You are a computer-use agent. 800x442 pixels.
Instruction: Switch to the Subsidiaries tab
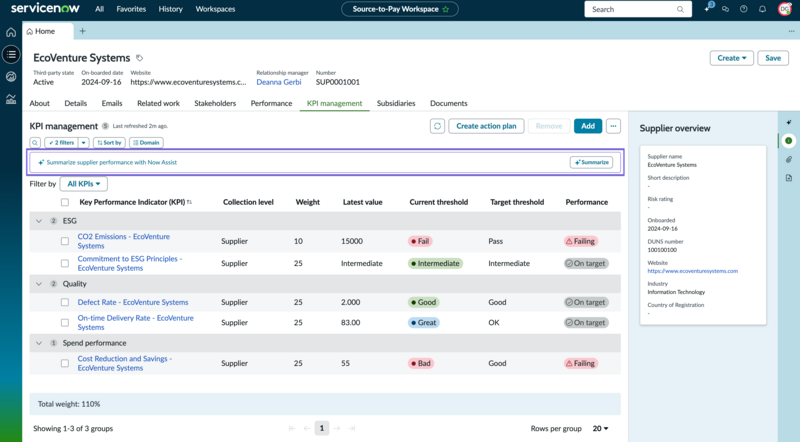(x=396, y=103)
